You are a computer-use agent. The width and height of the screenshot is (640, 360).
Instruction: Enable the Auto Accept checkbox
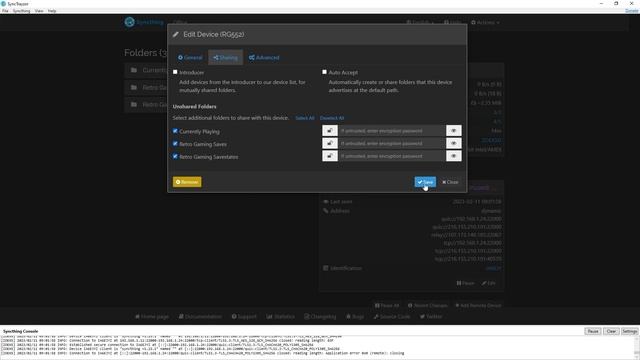[x=324, y=72]
